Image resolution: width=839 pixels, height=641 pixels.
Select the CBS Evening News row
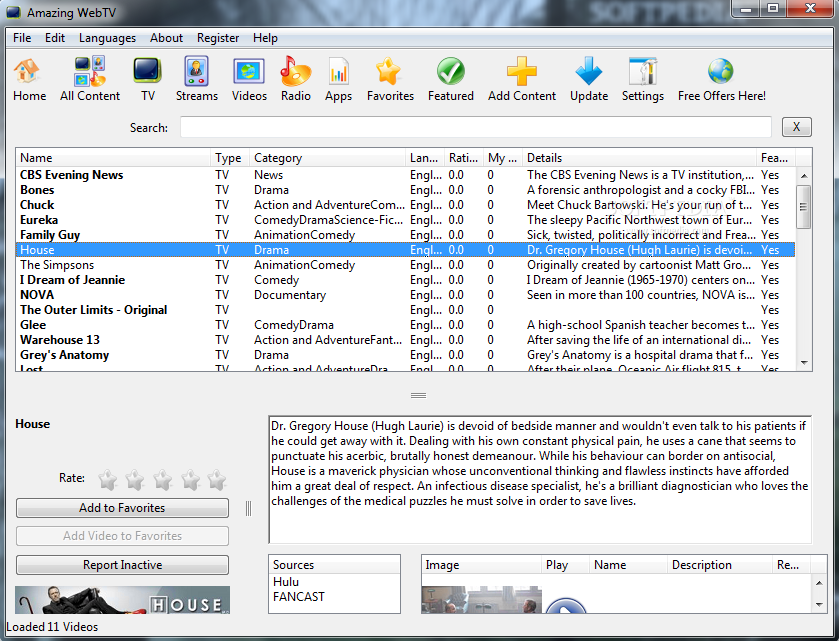(405, 175)
